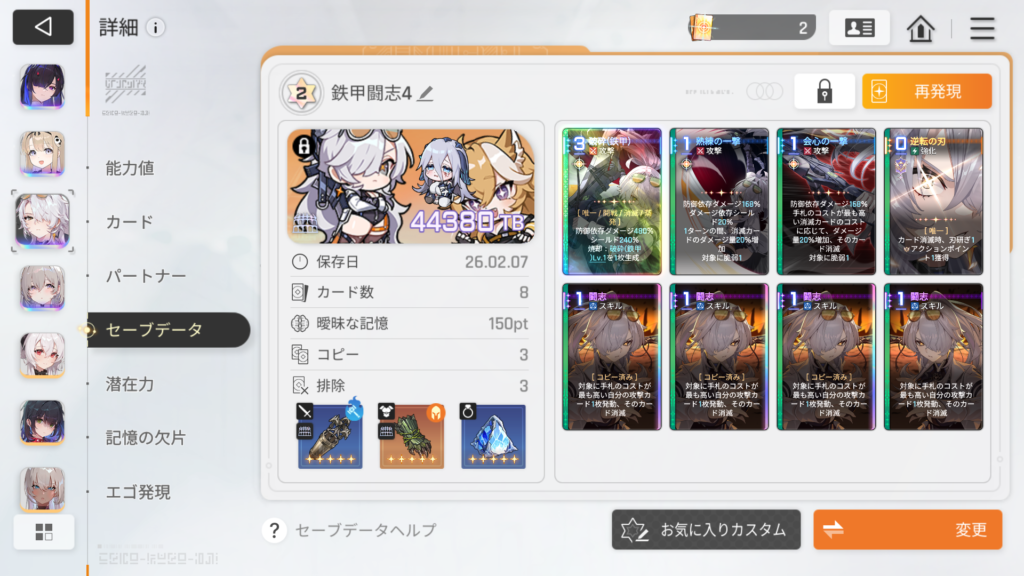Open the character grid view icon
Viewport: 1024px width, 576px height.
(x=44, y=532)
